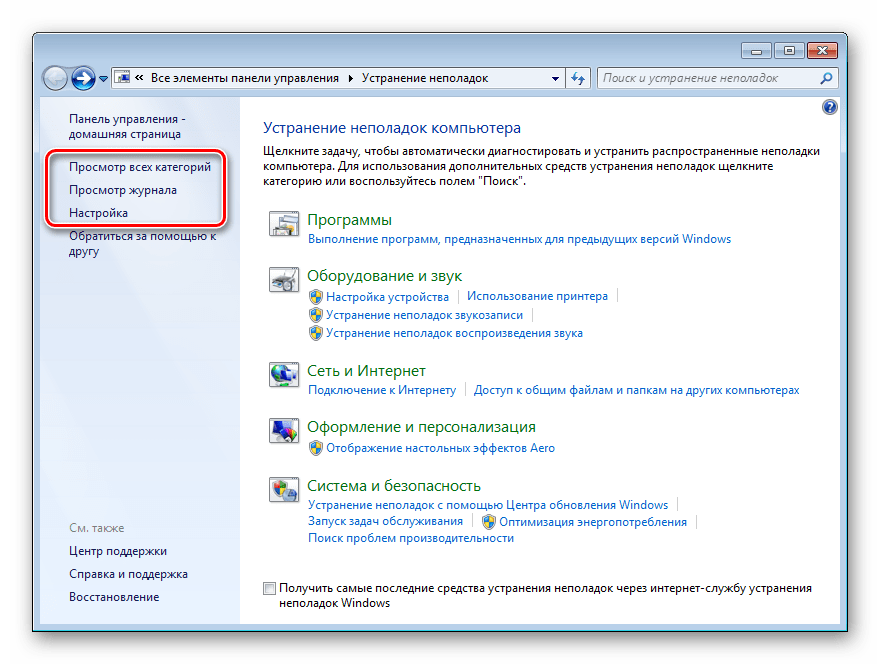Click shield icon next to Устранение неполадок воспроизведения звука
880x664 pixels.
coord(315,333)
